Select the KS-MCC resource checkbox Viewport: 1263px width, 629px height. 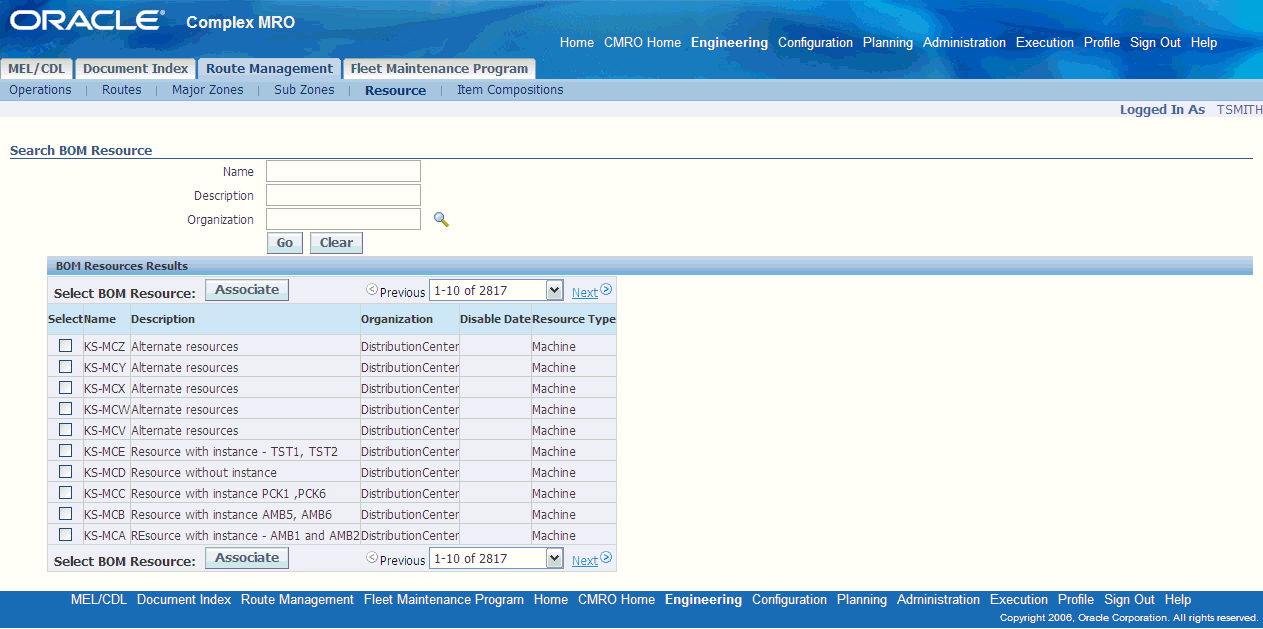(65, 492)
